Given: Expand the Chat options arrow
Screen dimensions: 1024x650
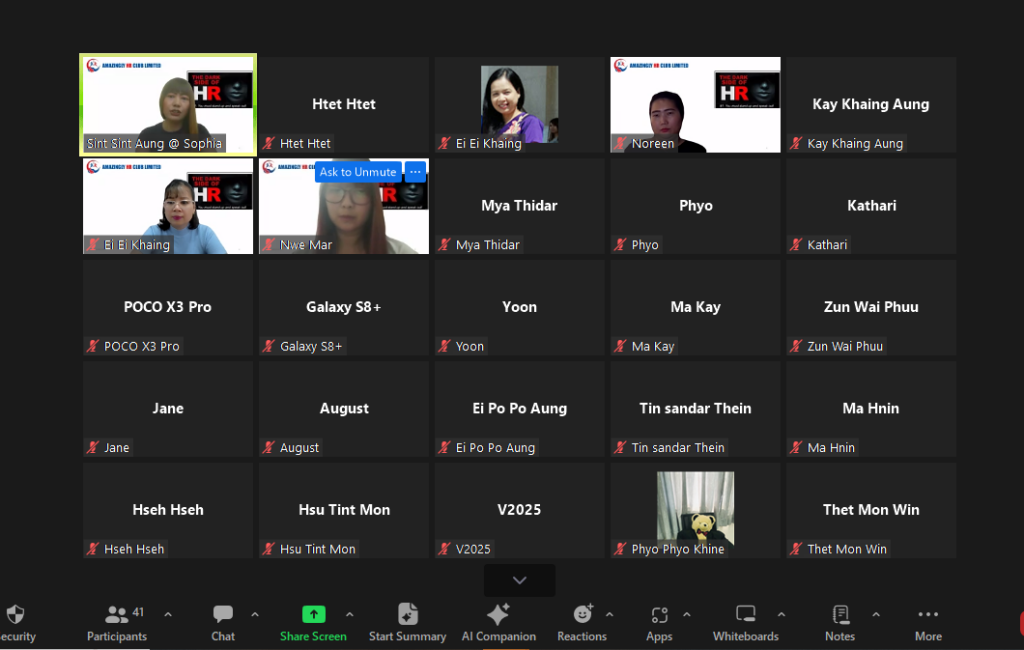Looking at the screenshot, I should (x=255, y=614).
